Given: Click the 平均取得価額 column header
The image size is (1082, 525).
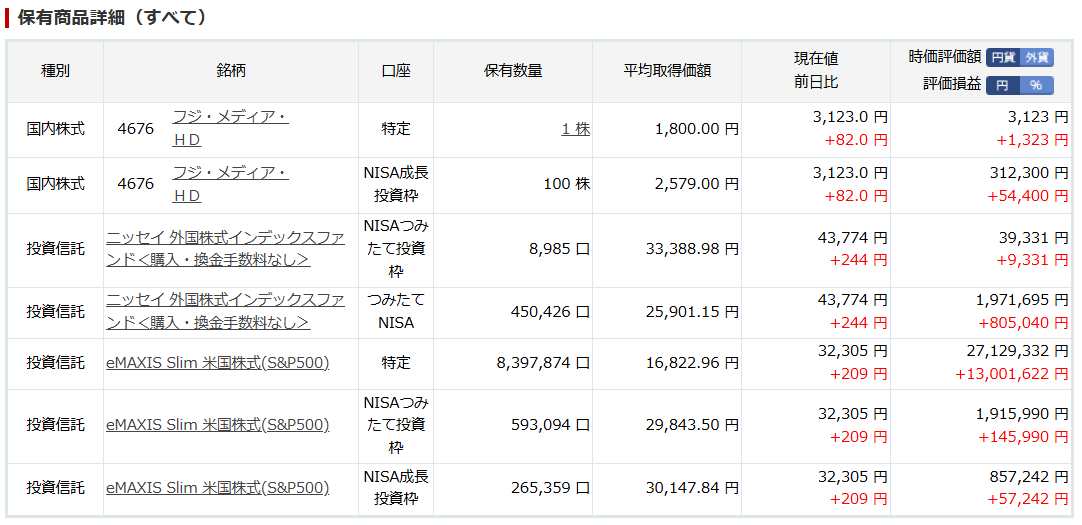Looking at the screenshot, I should (x=667, y=71).
